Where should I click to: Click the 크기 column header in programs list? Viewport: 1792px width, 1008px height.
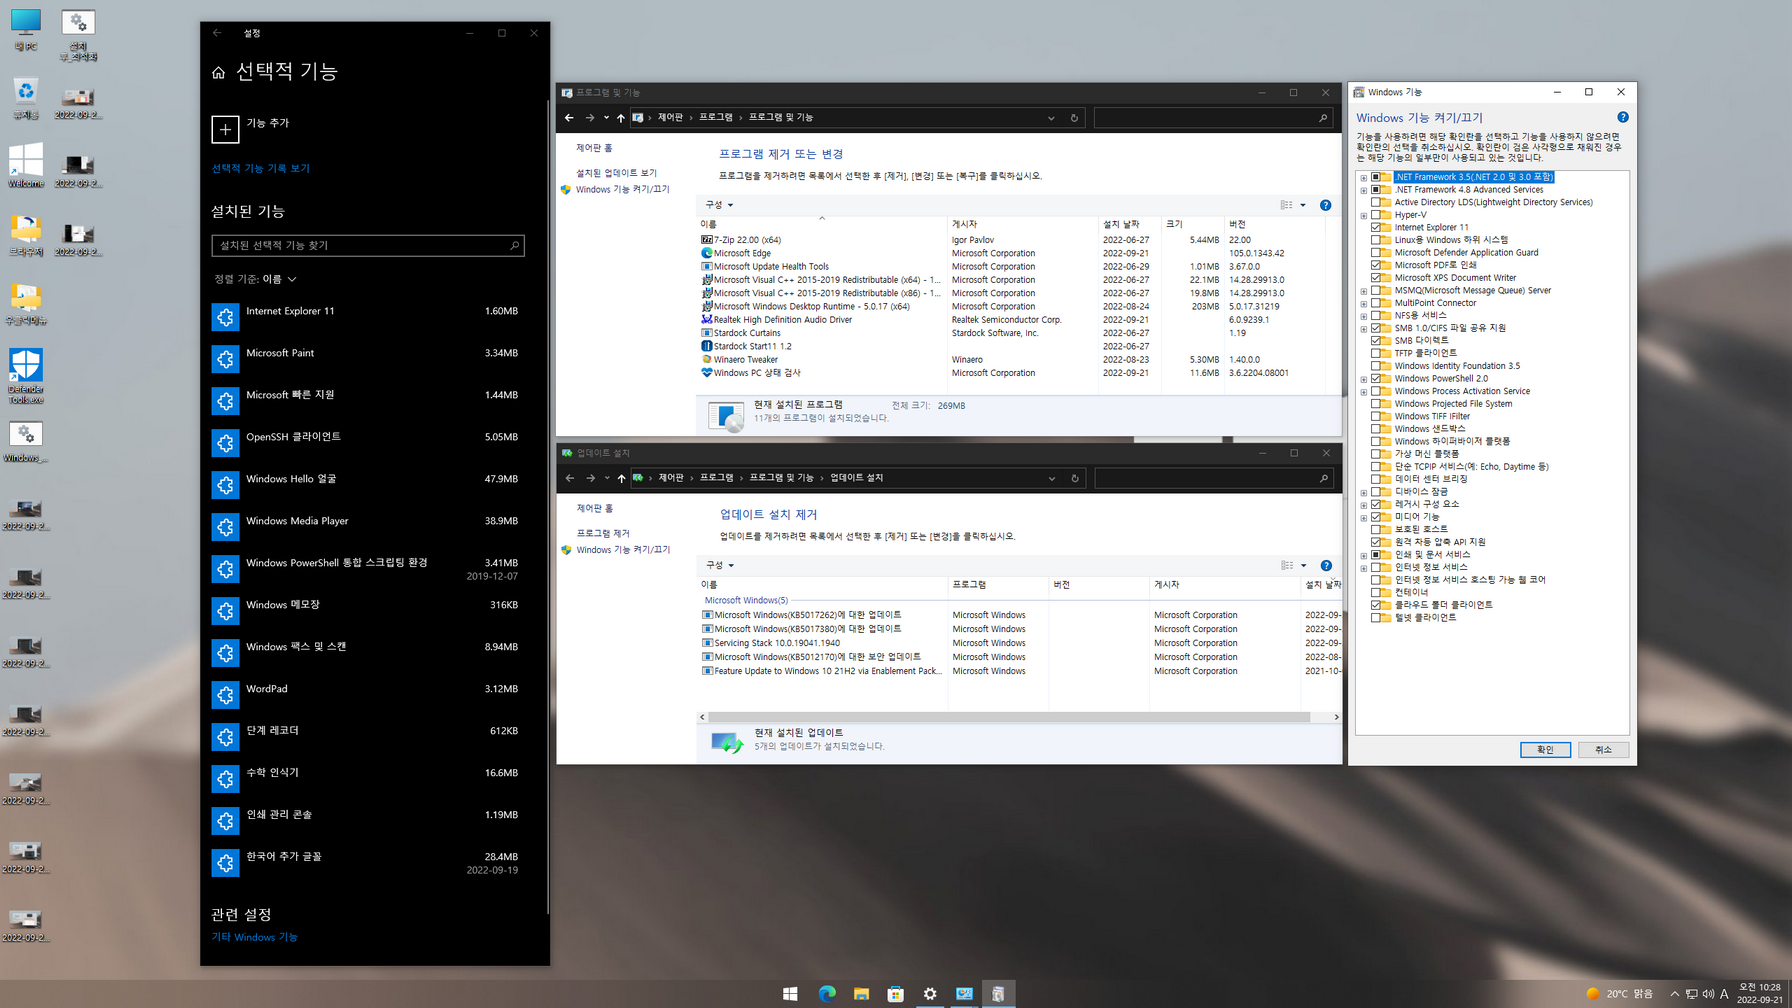(x=1192, y=224)
